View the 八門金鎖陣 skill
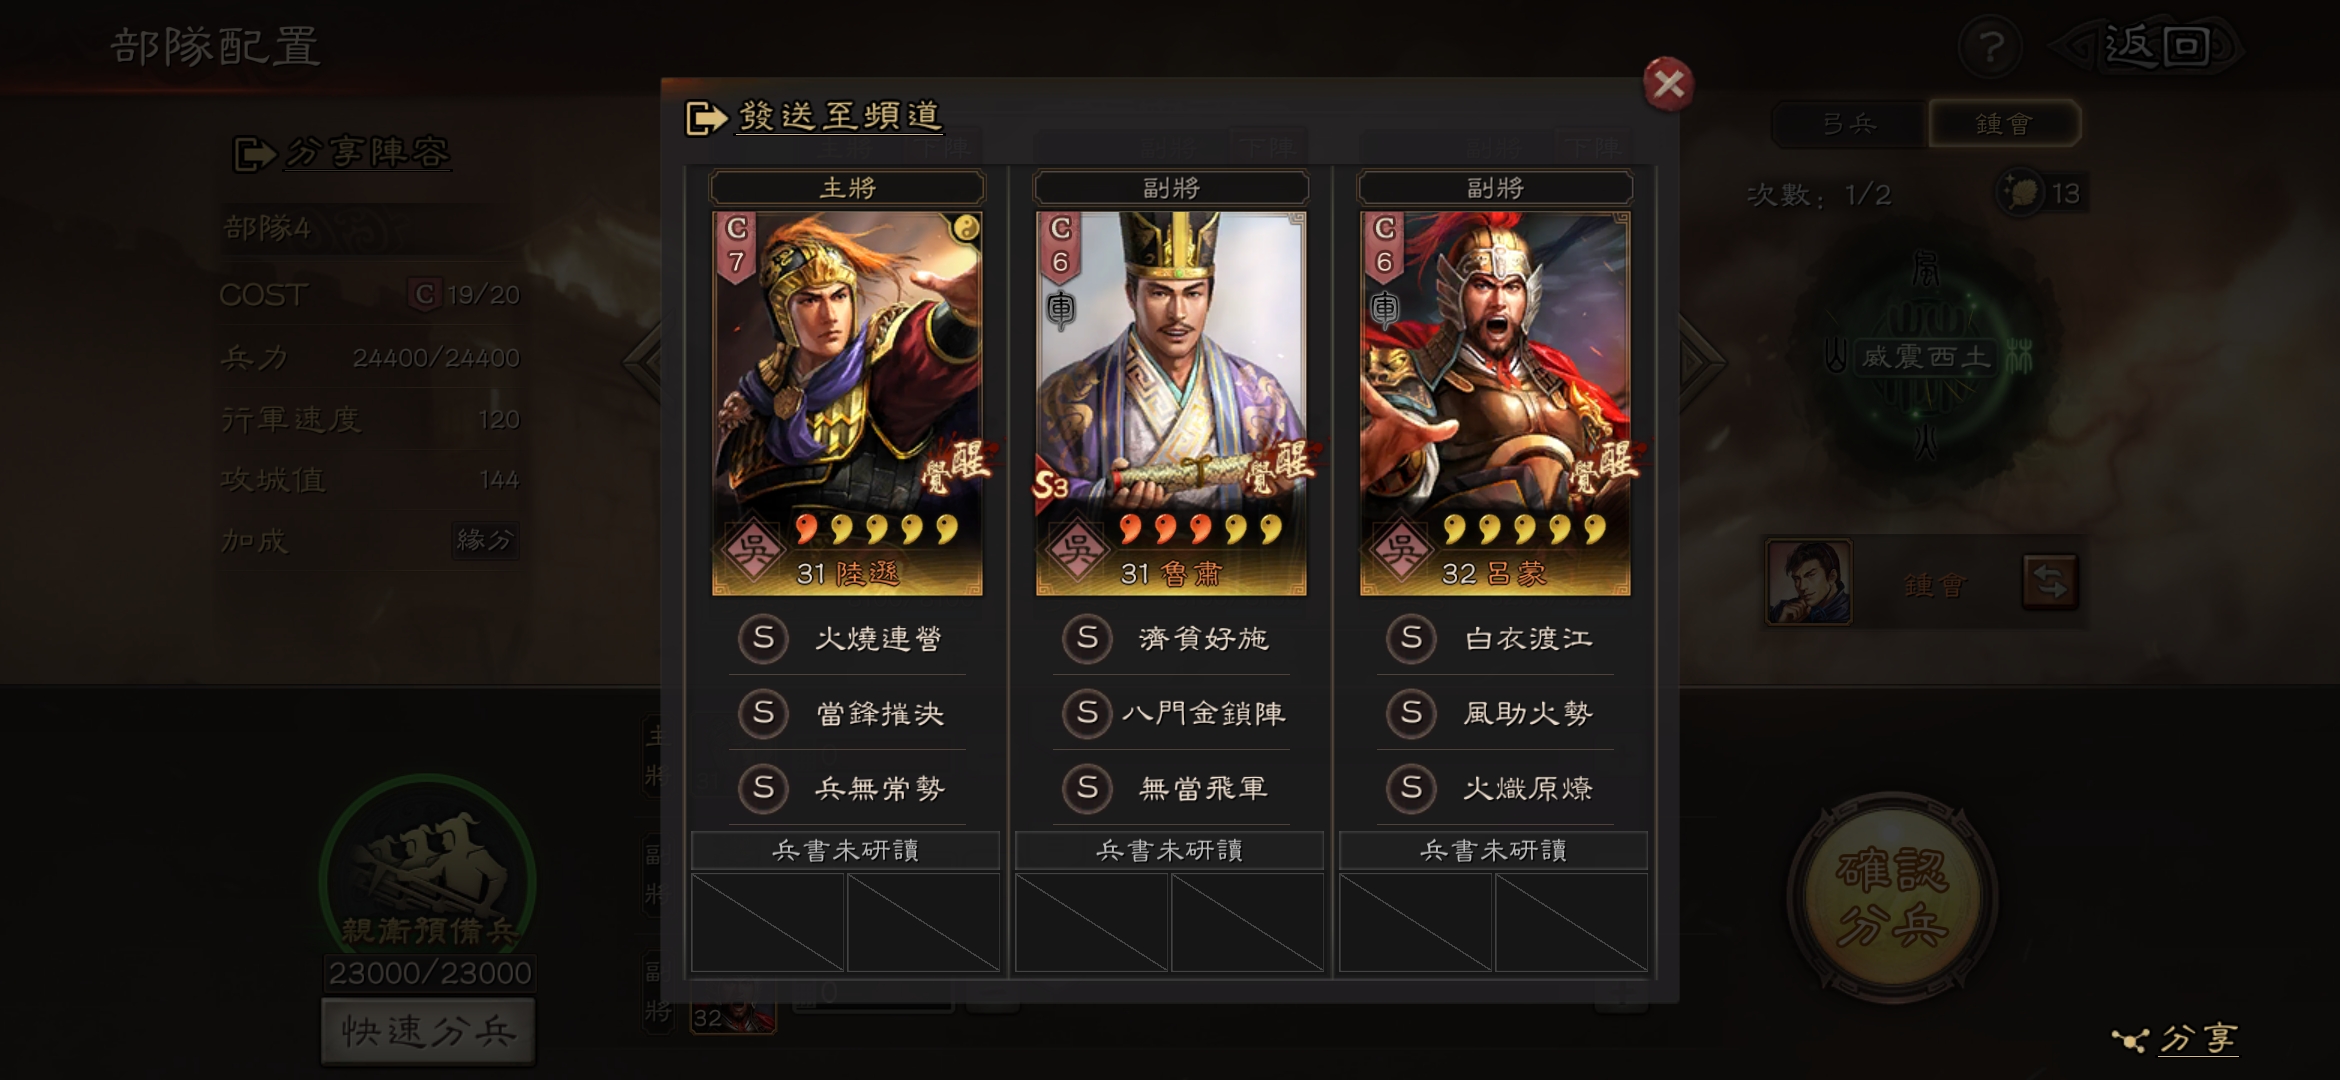 coord(1203,713)
